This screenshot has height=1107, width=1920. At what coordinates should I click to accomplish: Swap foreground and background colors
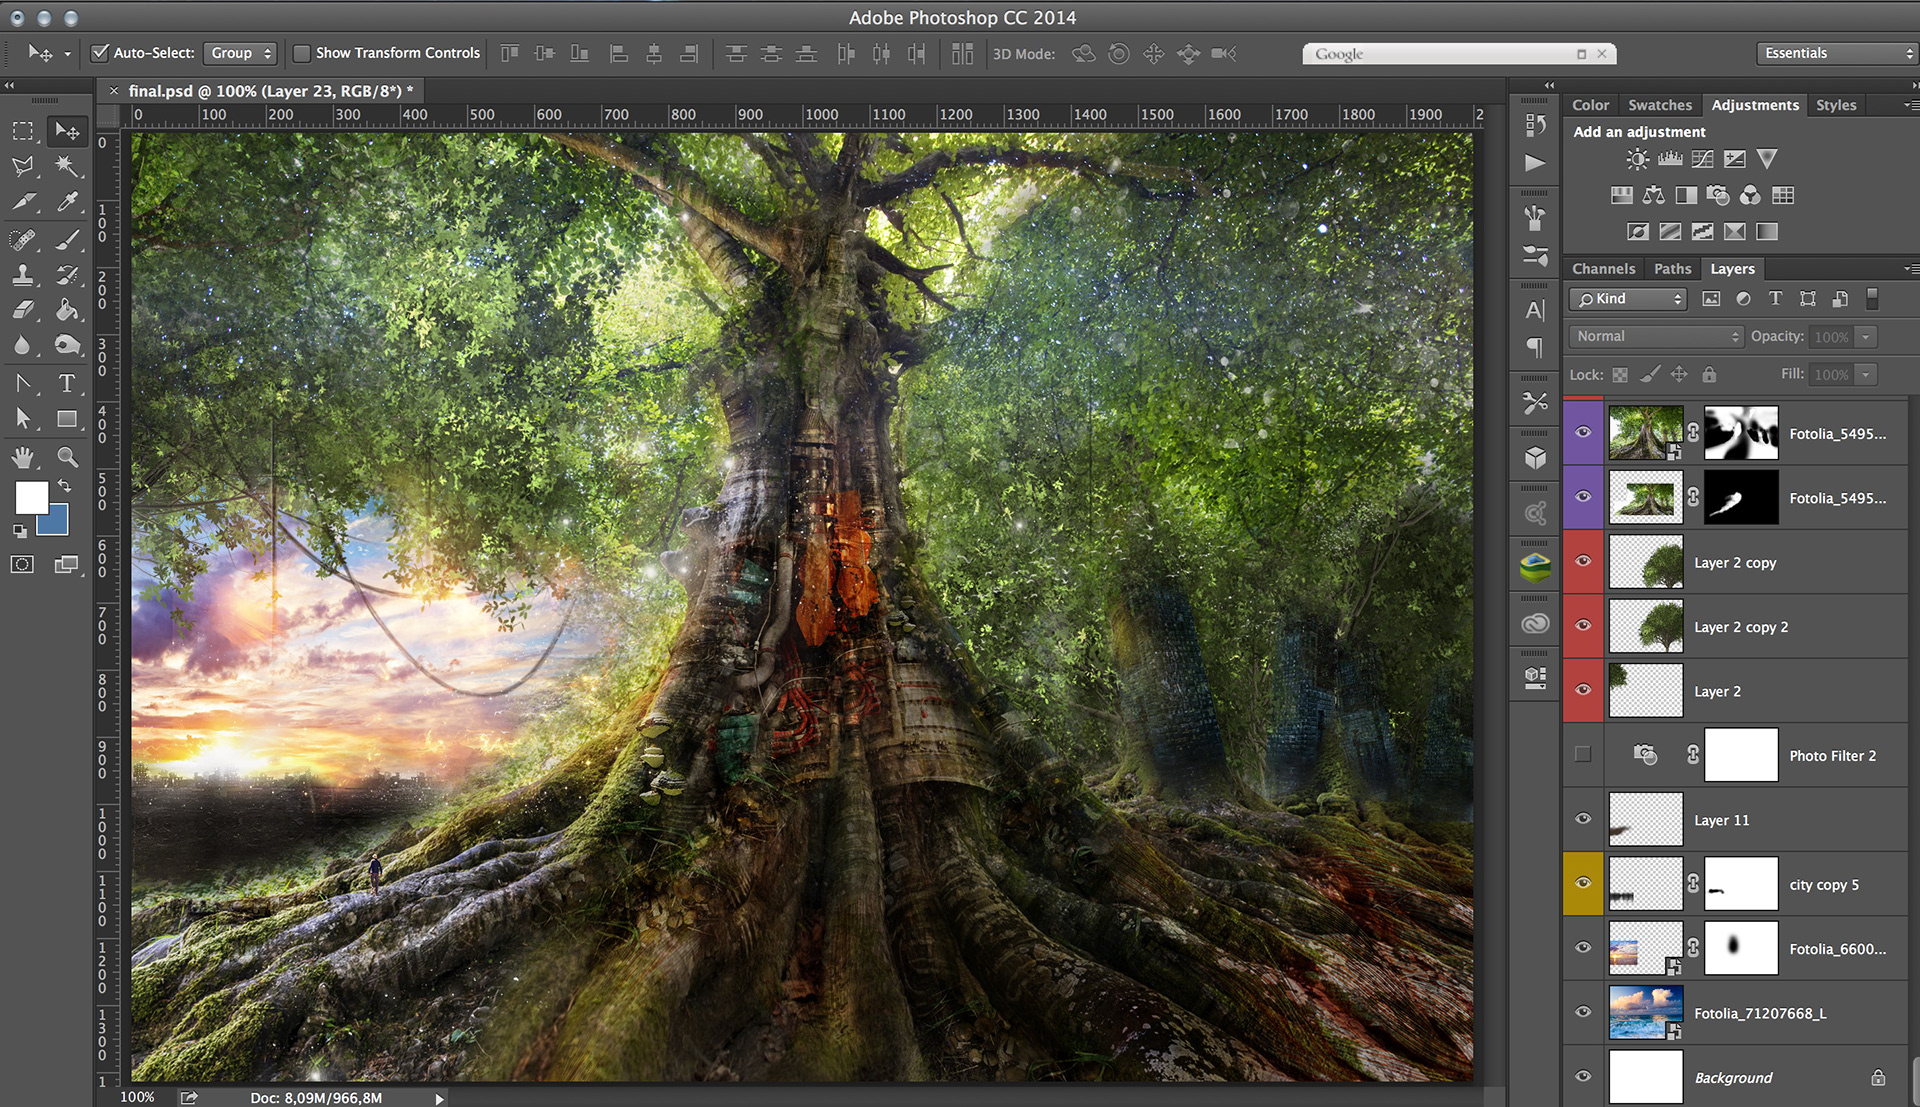coord(65,486)
